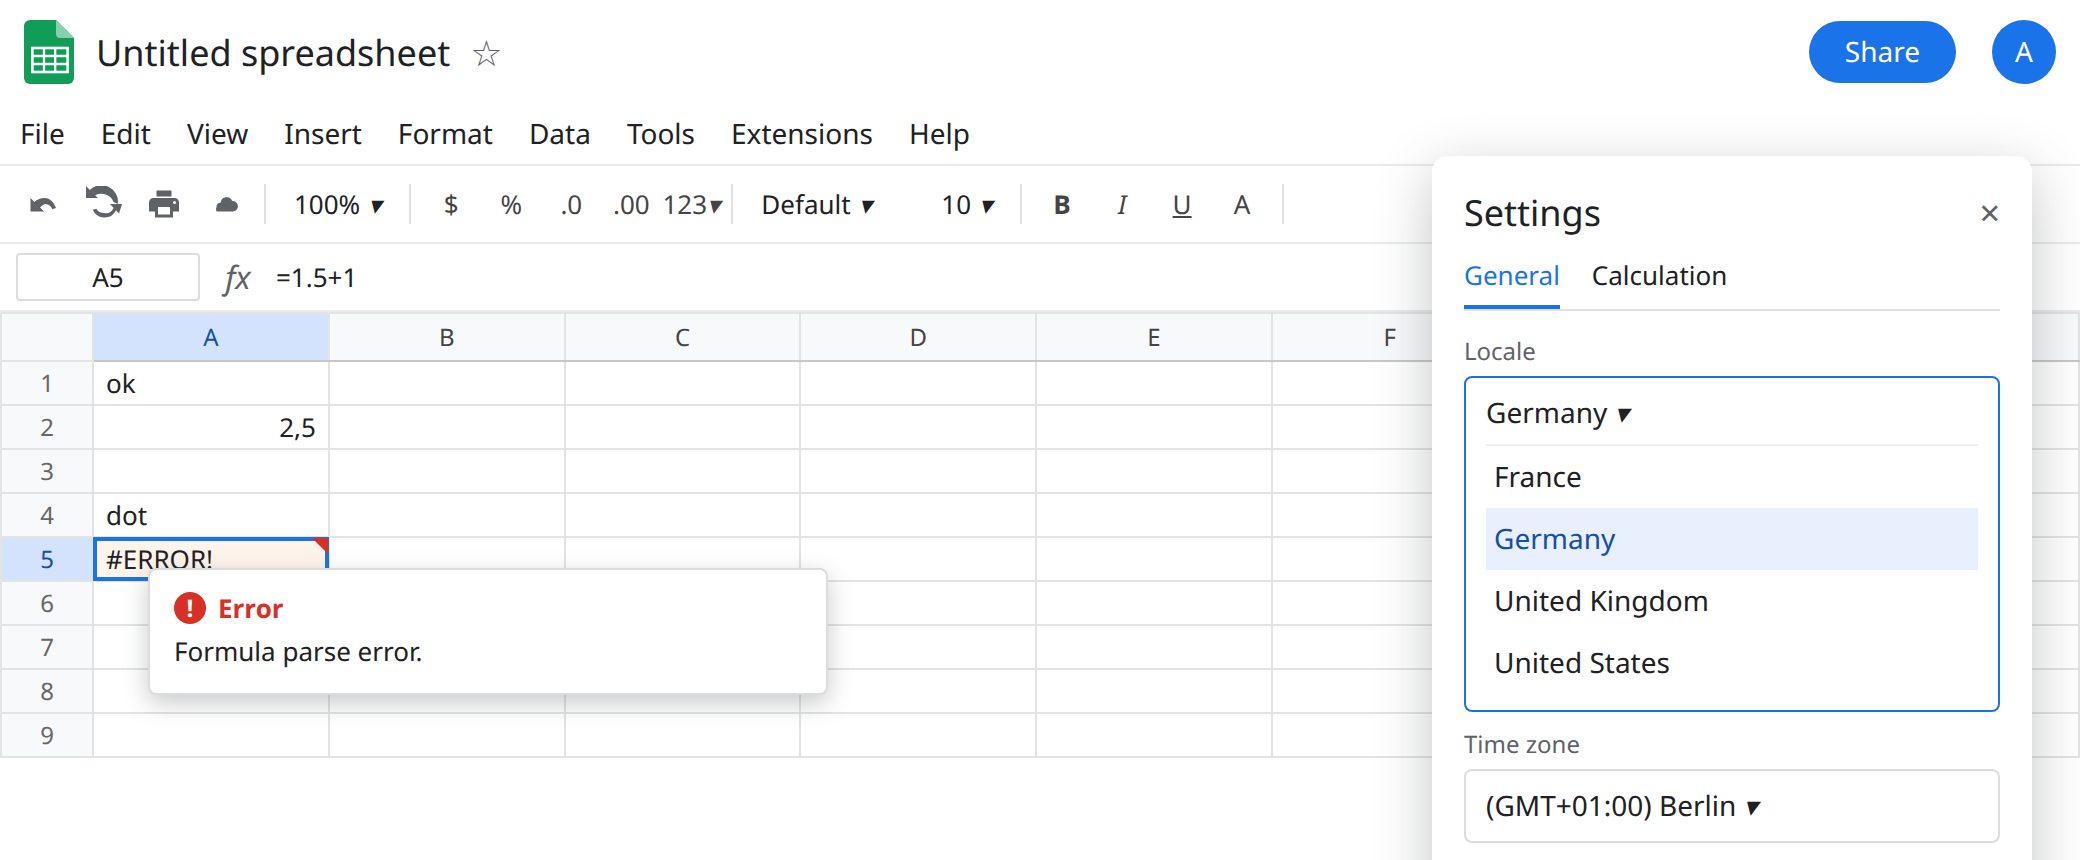Image resolution: width=2080 pixels, height=860 pixels.
Task: Select the General settings tab
Action: pyautogui.click(x=1511, y=276)
